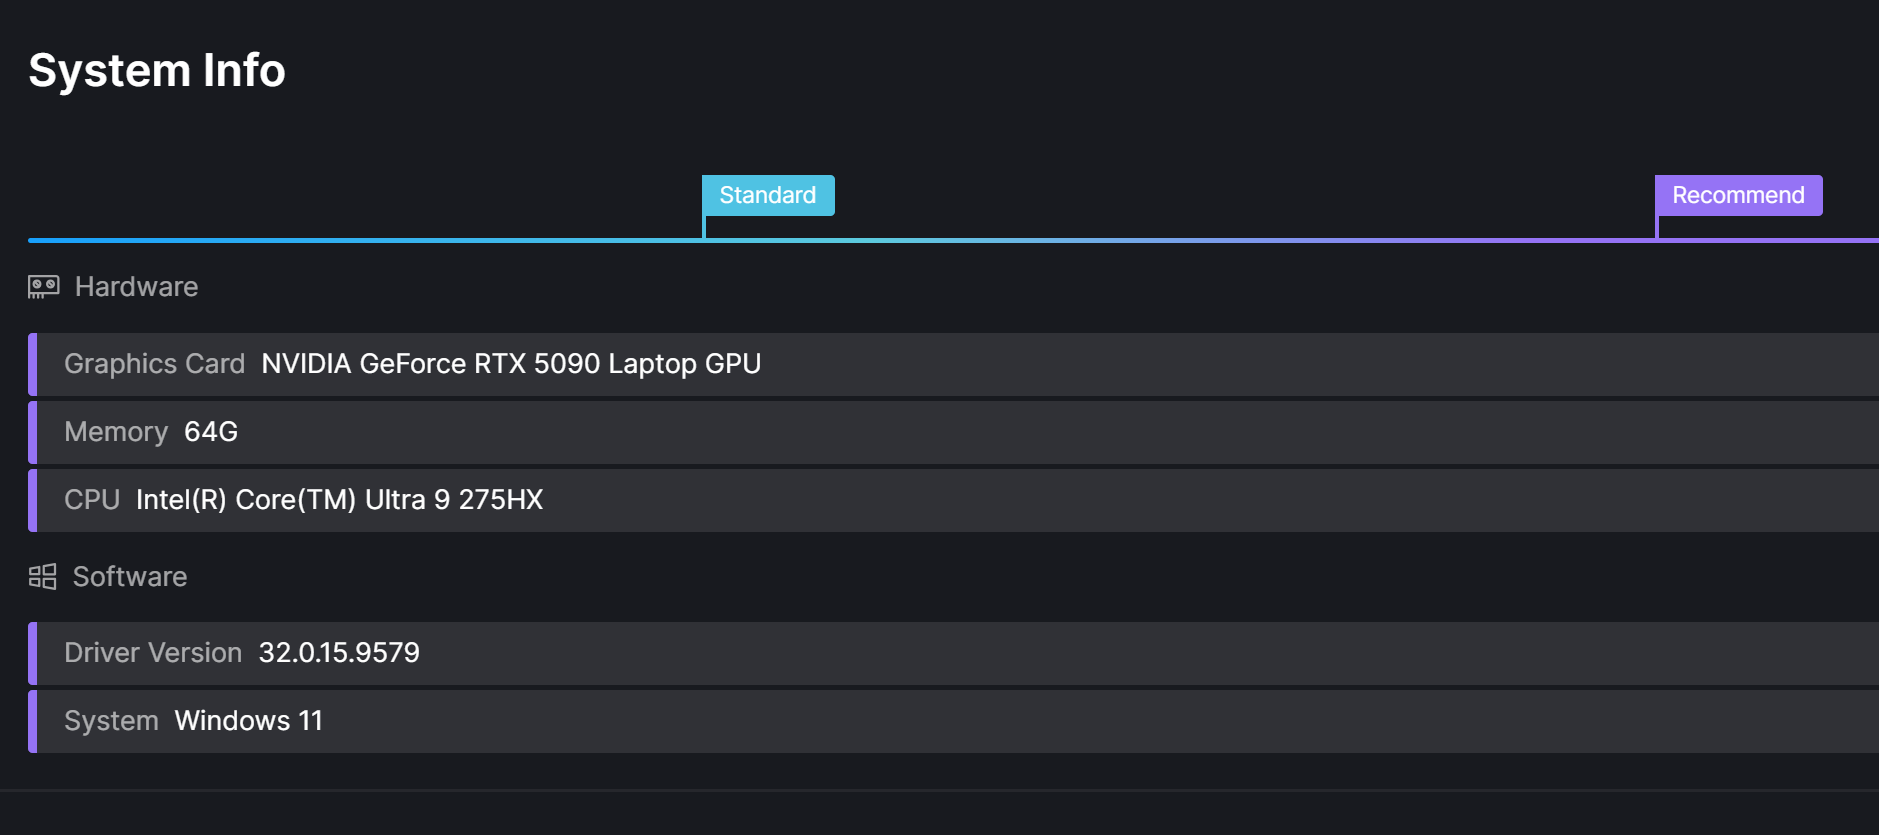Click the CPU field label
The width and height of the screenshot is (1879, 835).
click(92, 500)
